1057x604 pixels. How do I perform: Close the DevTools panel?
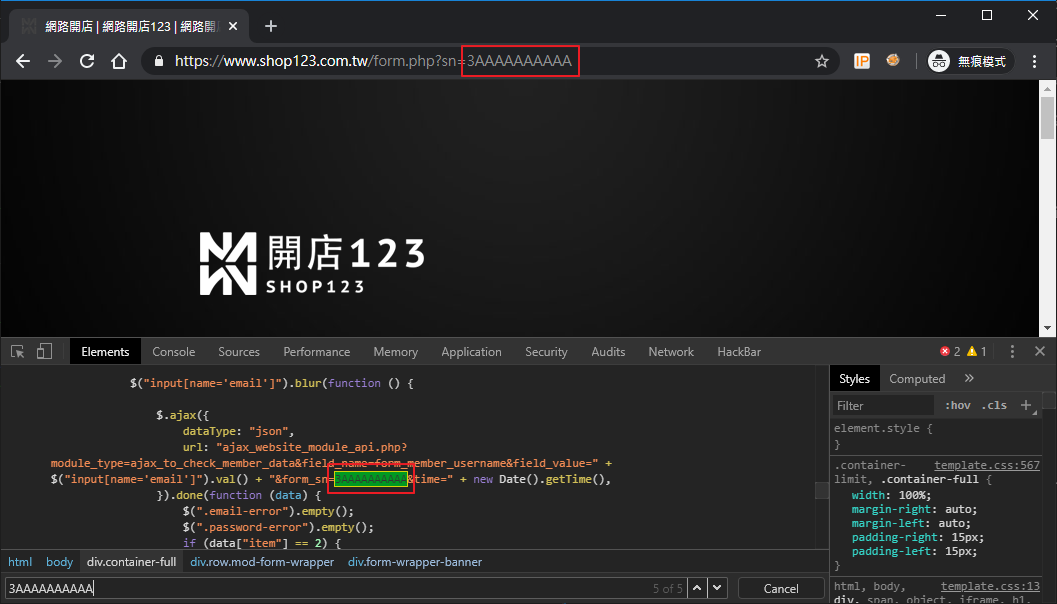[x=1039, y=351]
